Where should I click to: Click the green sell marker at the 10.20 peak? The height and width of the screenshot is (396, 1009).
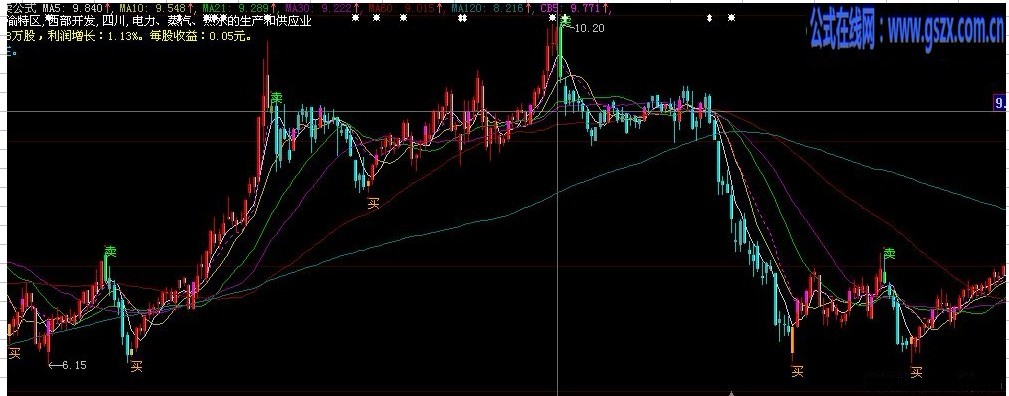565,21
